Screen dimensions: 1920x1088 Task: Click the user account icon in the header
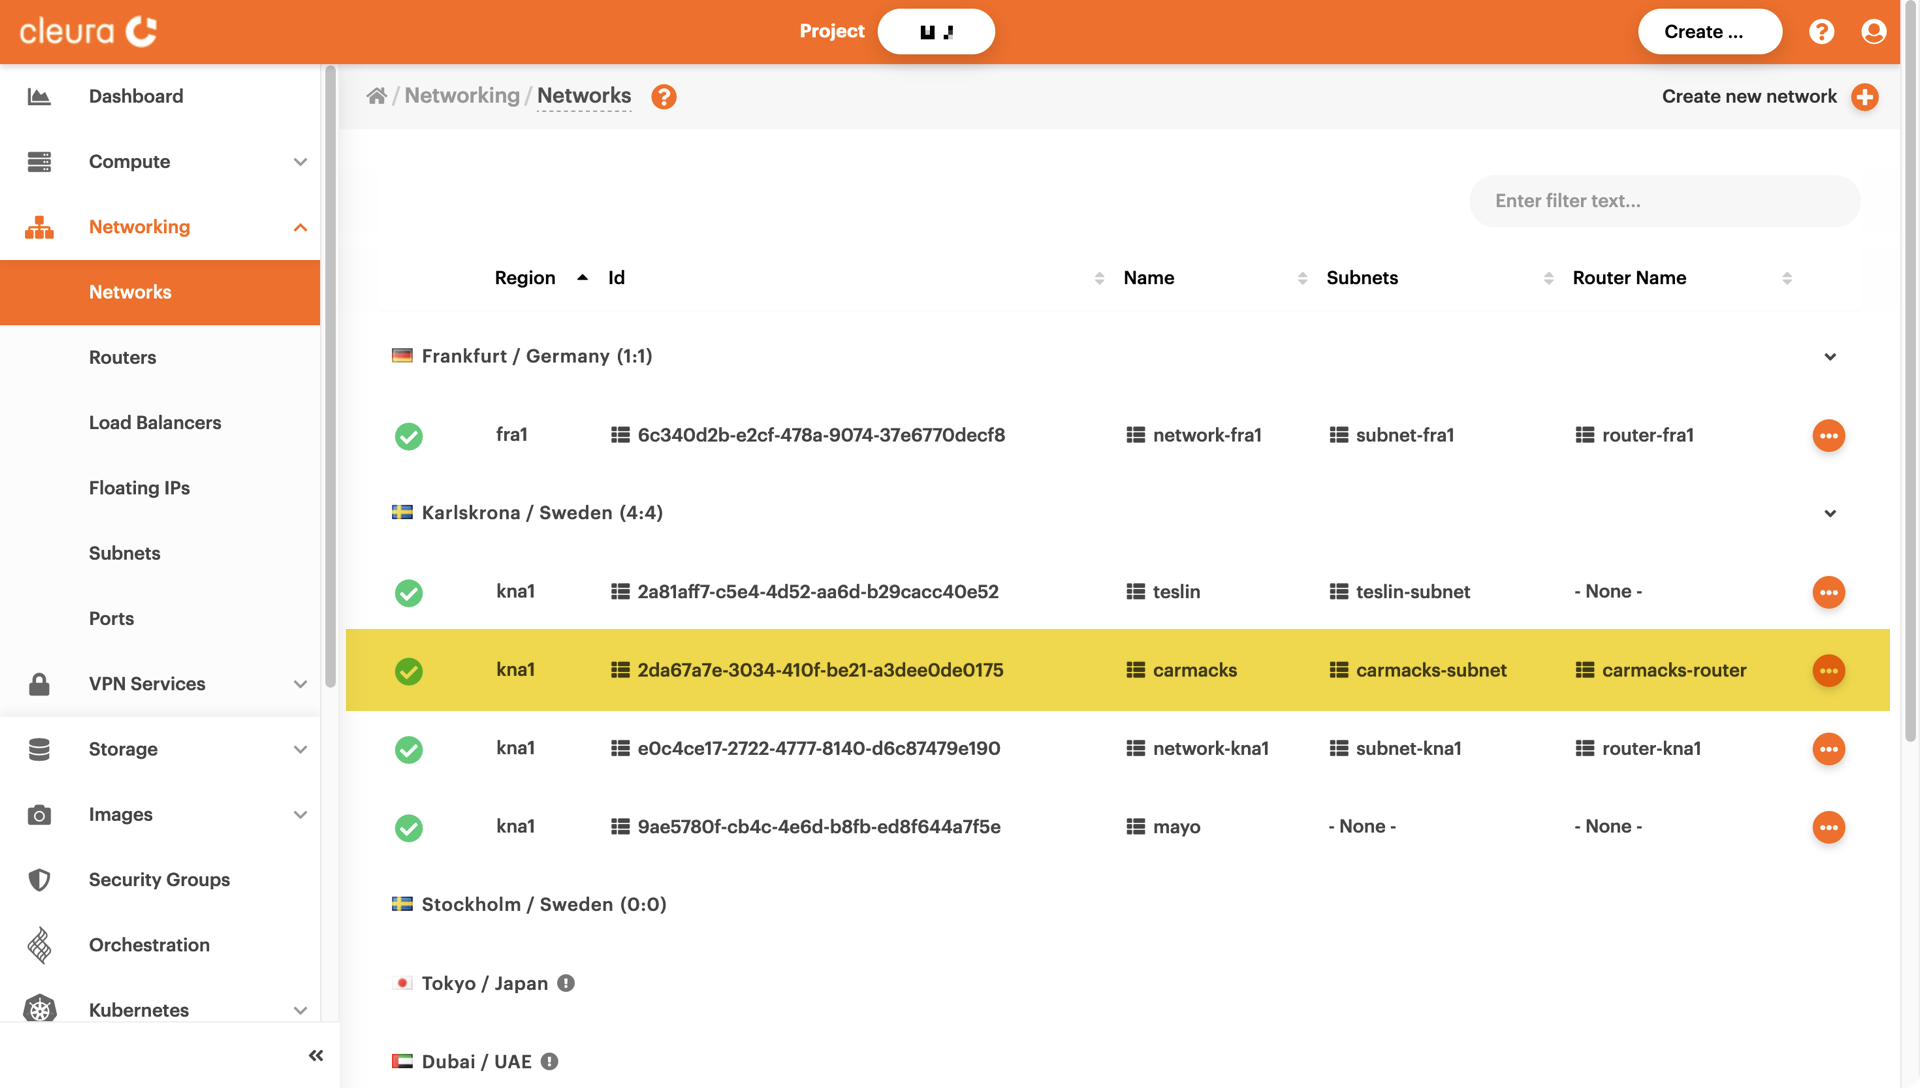[x=1874, y=32]
